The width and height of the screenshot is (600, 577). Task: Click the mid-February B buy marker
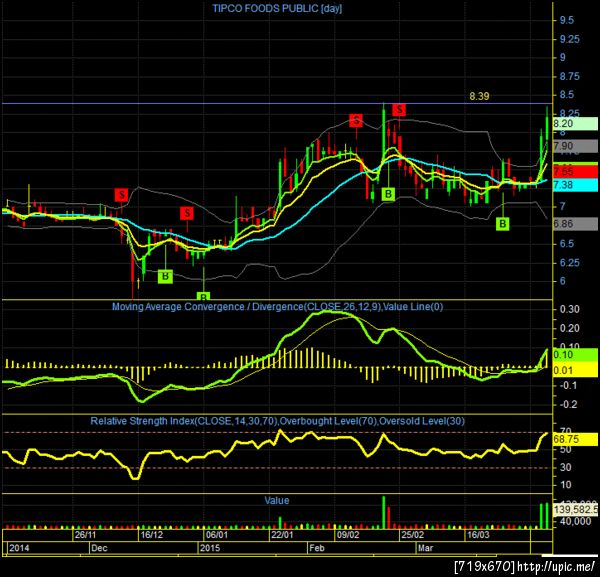(x=388, y=194)
